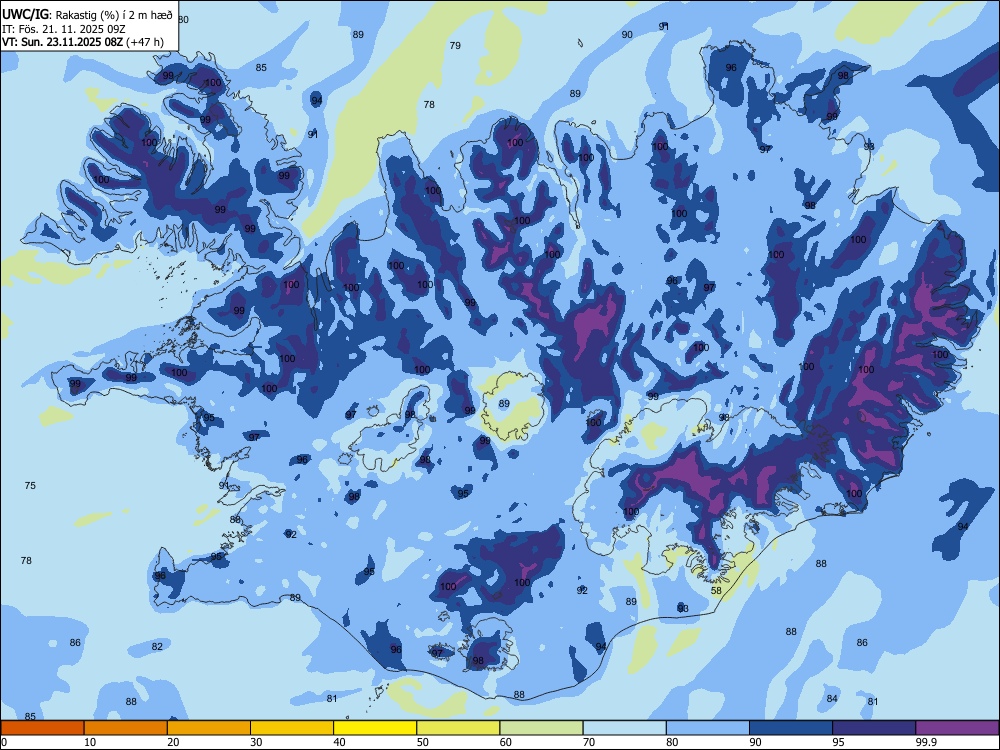This screenshot has height=750, width=1000.
Task: Click the humidity value "84" on the map
Action: tap(832, 698)
